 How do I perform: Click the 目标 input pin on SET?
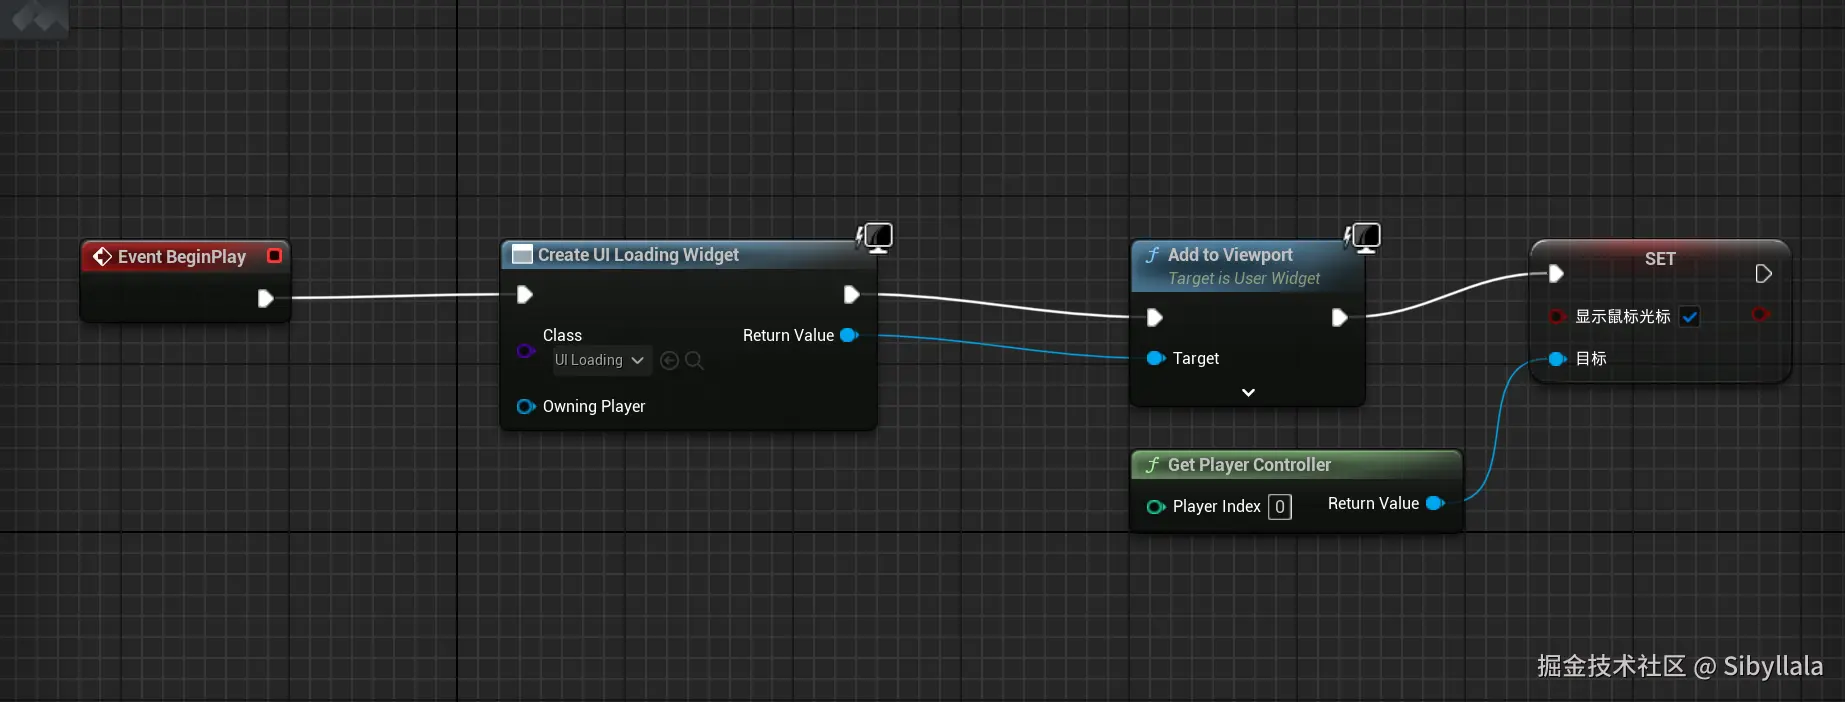[x=1557, y=359]
